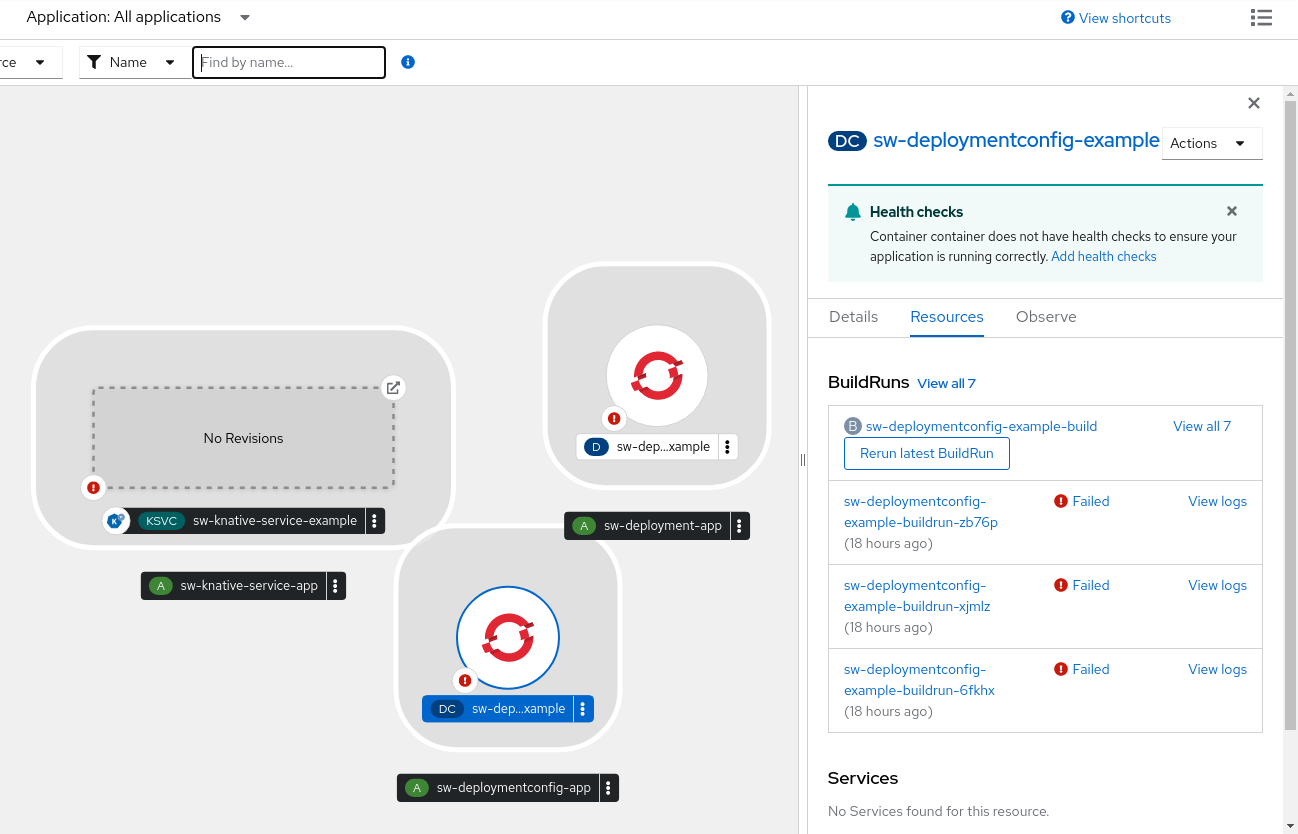Open the Application: All applications dropdown
The width and height of the screenshot is (1298, 834).
click(x=138, y=17)
